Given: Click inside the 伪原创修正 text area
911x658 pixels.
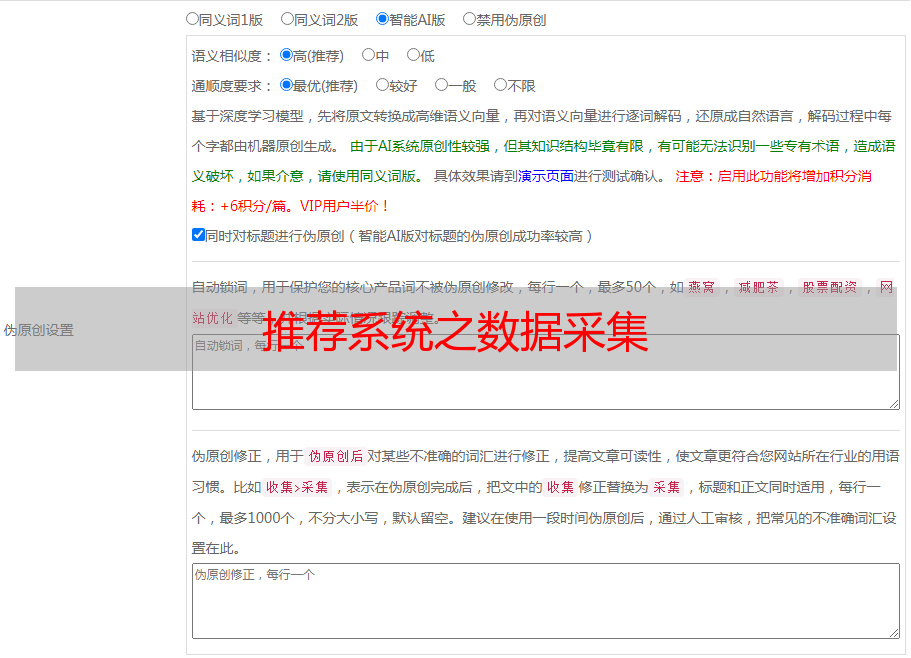Looking at the screenshot, I should click(545, 601).
